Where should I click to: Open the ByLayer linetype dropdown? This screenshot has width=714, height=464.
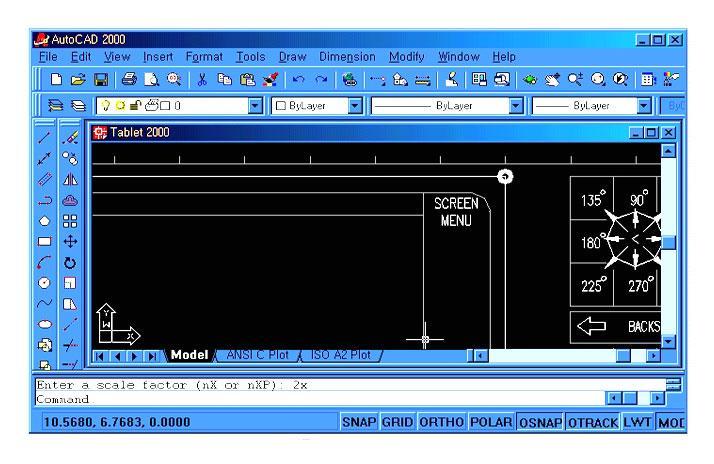(x=516, y=104)
